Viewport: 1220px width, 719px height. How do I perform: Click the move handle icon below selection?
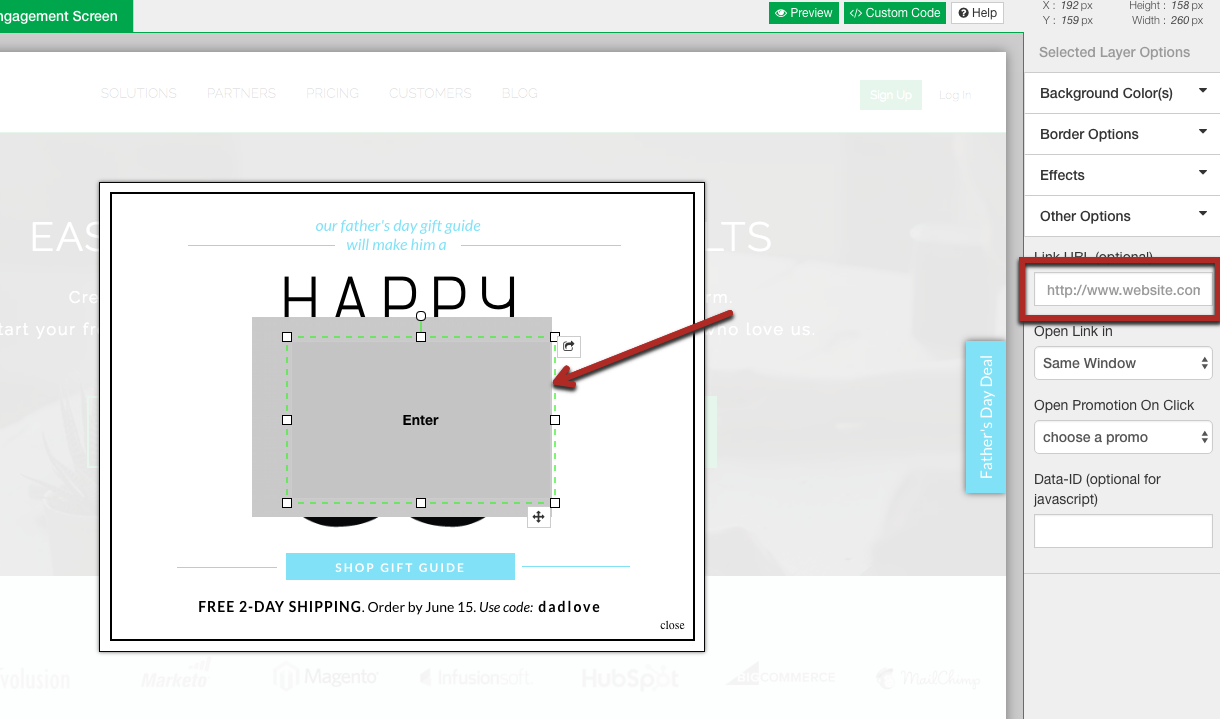(538, 516)
